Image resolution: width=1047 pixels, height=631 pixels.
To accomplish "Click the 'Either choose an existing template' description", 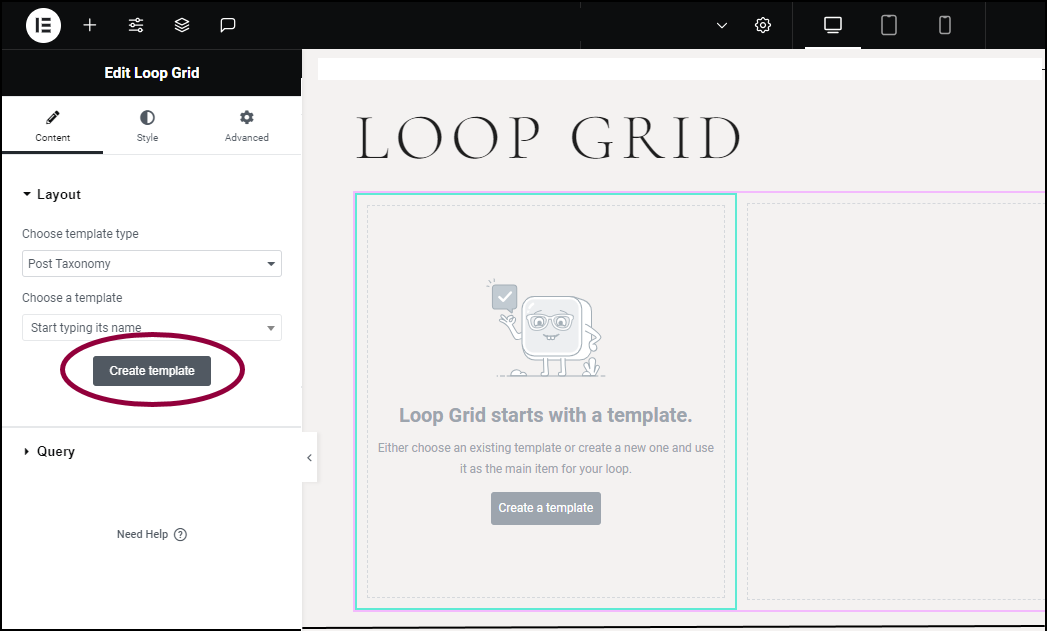I will (x=546, y=458).
